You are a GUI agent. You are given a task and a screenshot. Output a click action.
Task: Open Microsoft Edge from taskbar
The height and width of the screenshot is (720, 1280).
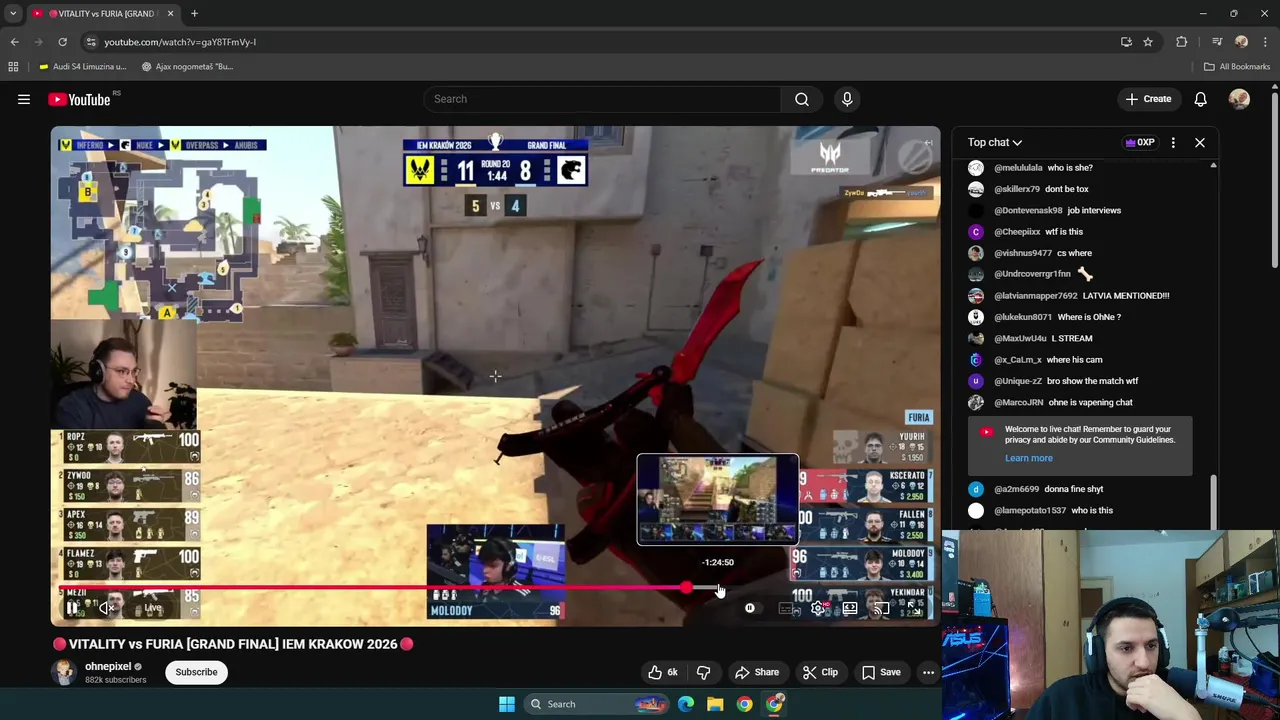pyautogui.click(x=686, y=704)
